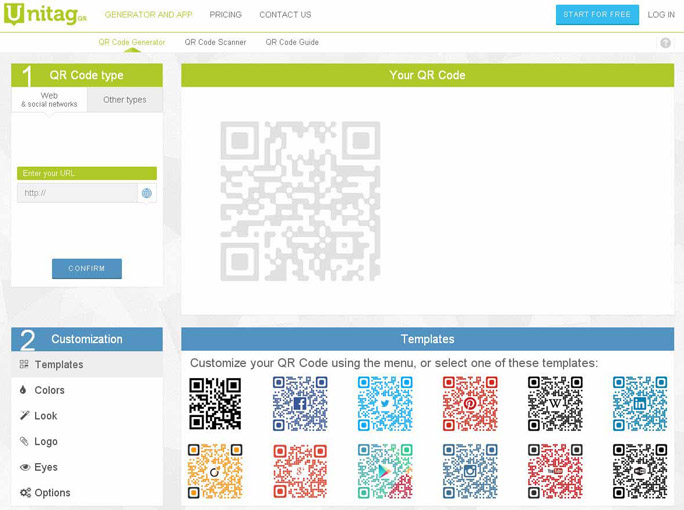This screenshot has width=684, height=510.
Task: Open the Templates customization section
Action: 87,364
